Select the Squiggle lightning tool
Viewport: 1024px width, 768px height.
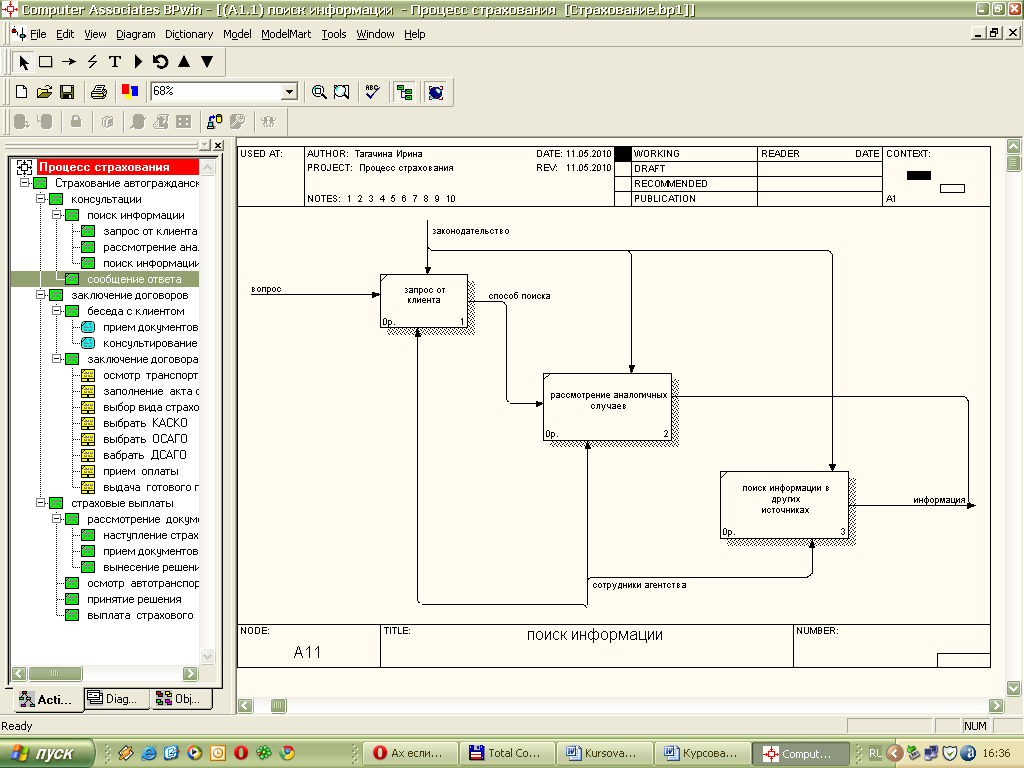92,62
